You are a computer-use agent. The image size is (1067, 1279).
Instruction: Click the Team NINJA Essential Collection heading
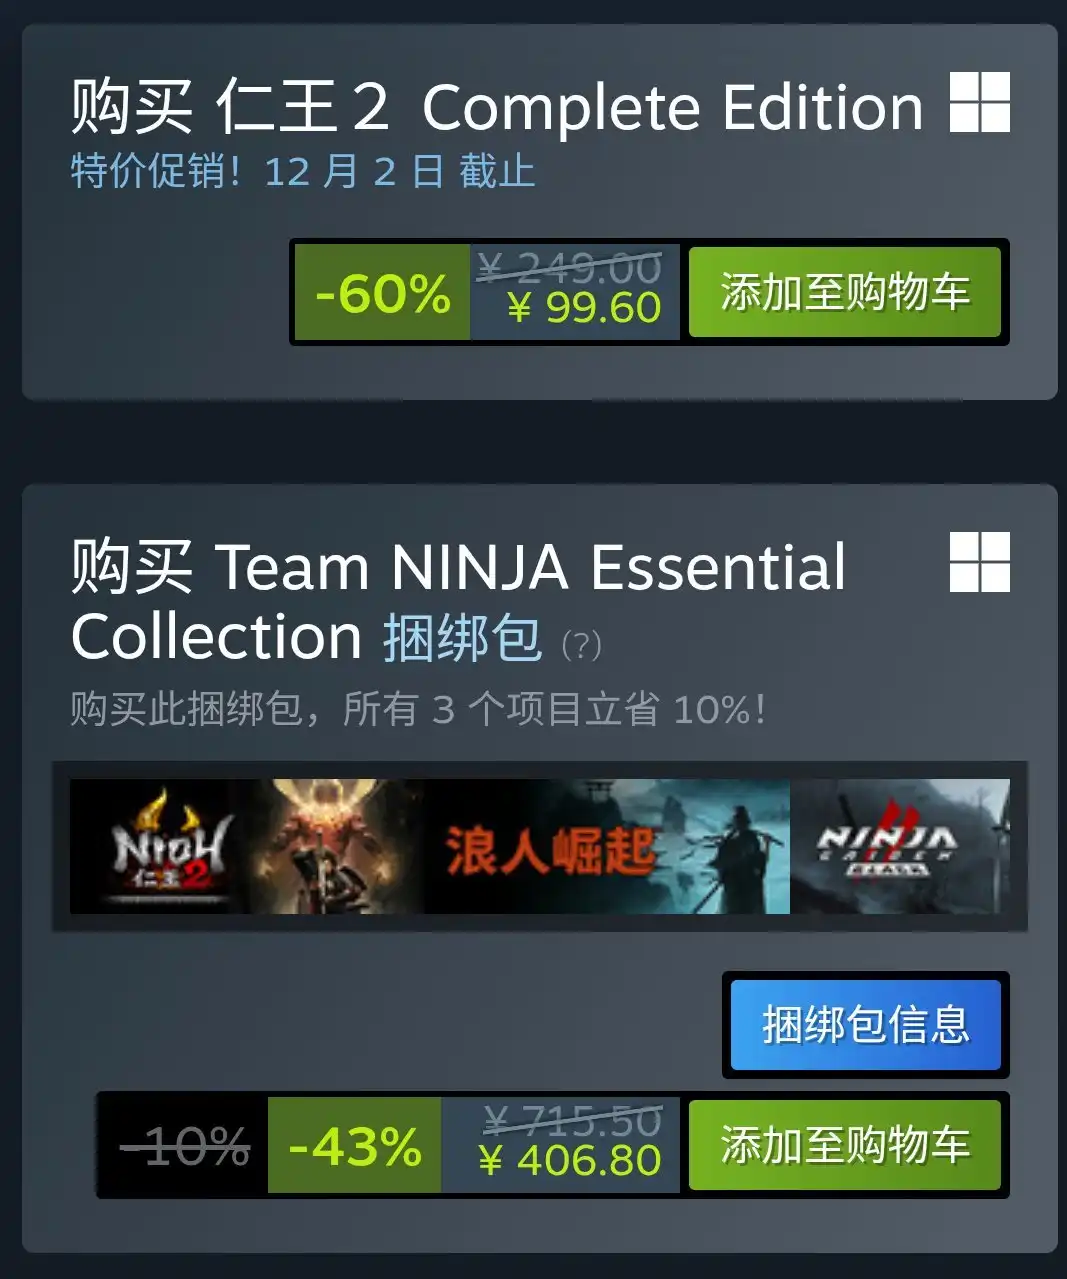(x=458, y=601)
